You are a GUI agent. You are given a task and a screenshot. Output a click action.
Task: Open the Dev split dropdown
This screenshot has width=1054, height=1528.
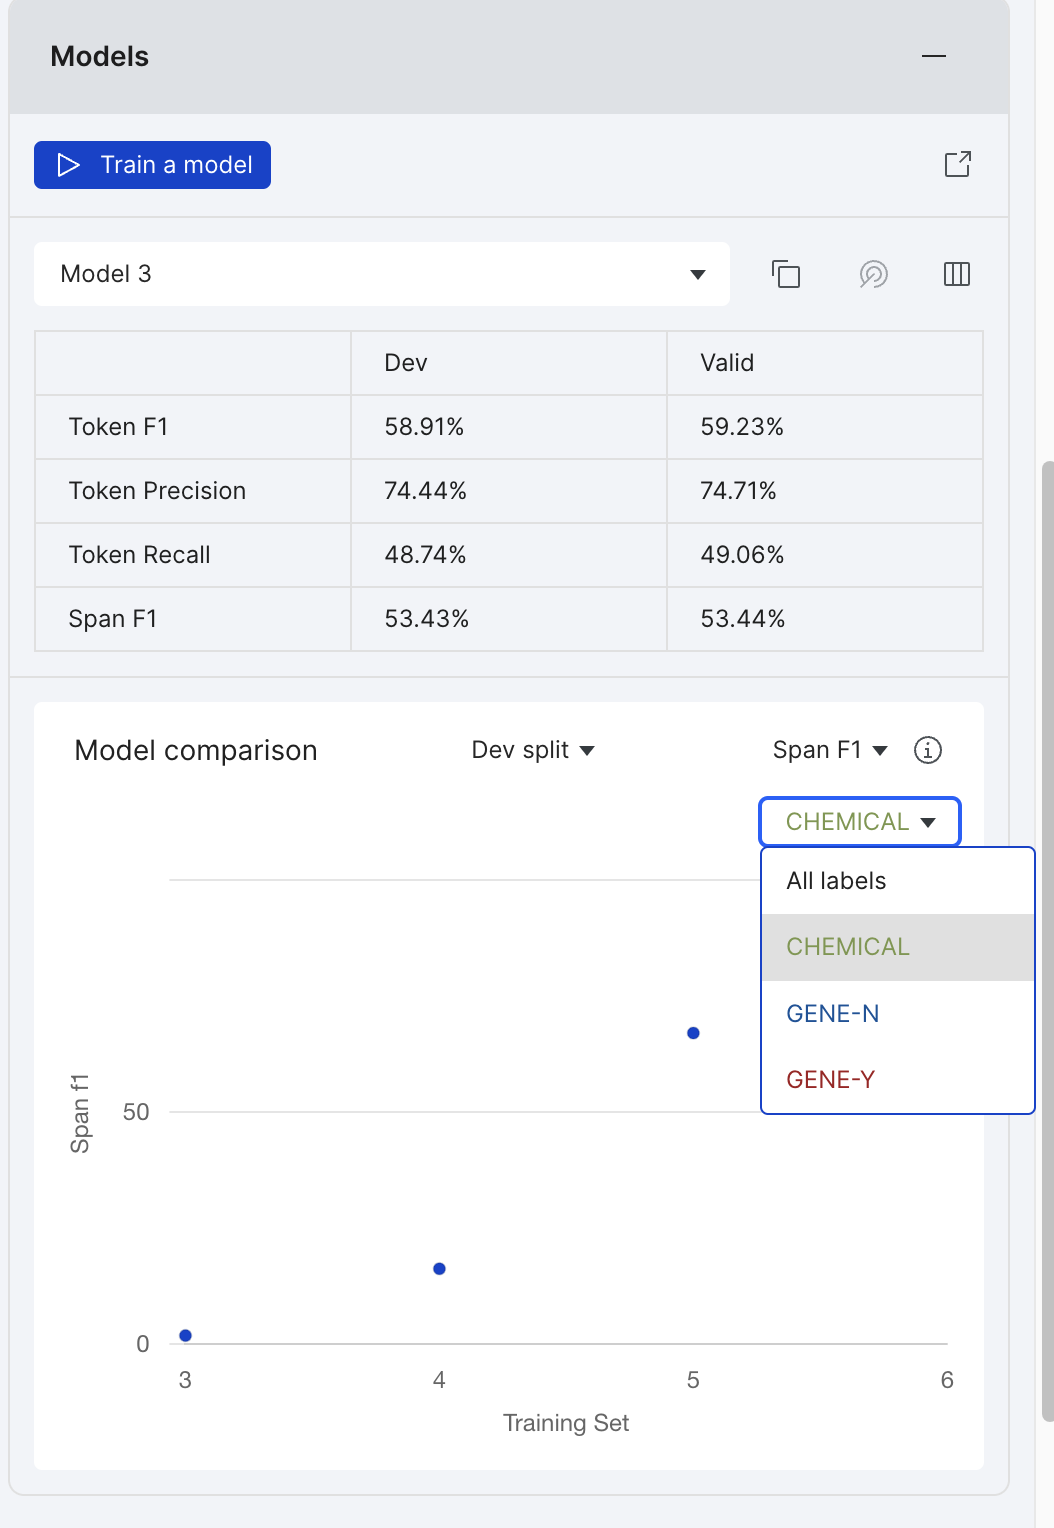[533, 750]
